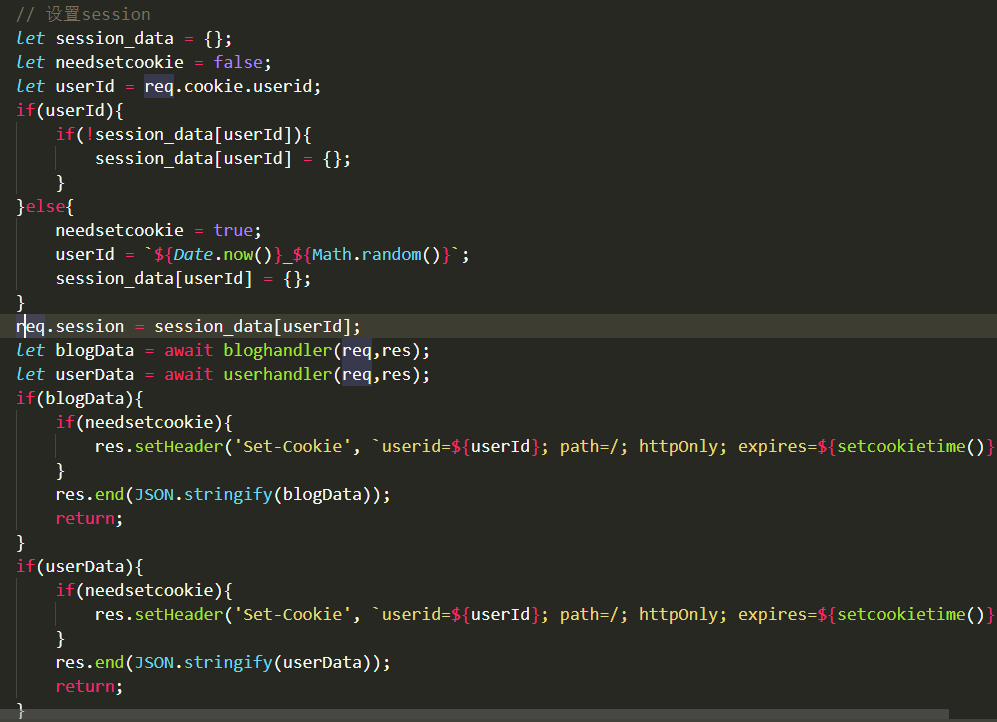The width and height of the screenshot is (997, 722).
Task: Click 'return;' inside the blogData block
Action: (89, 519)
